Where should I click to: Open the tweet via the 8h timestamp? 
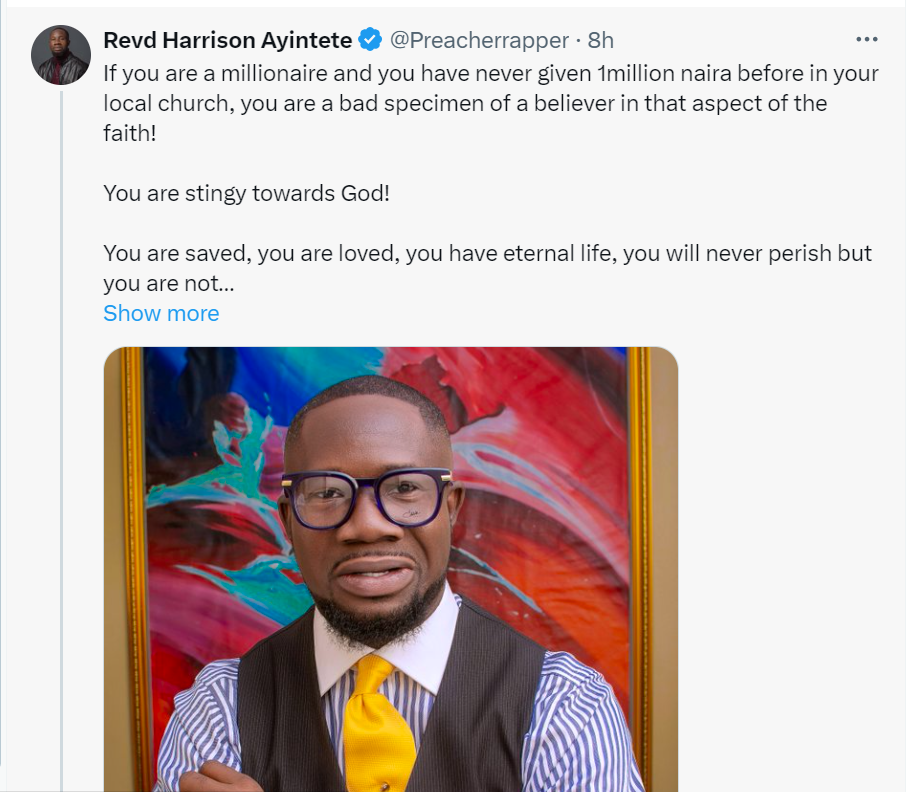coord(601,40)
